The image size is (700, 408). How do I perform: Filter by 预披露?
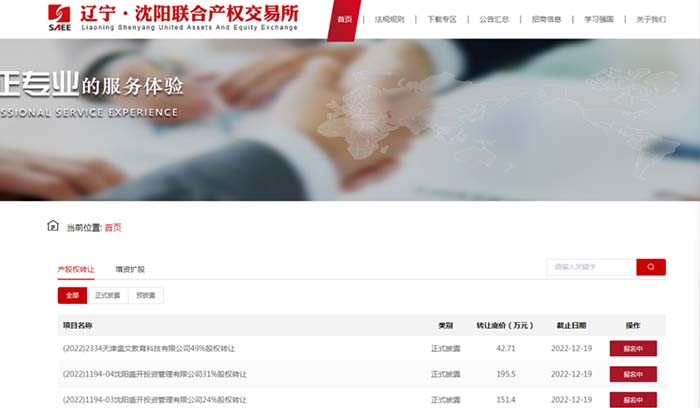[146, 295]
